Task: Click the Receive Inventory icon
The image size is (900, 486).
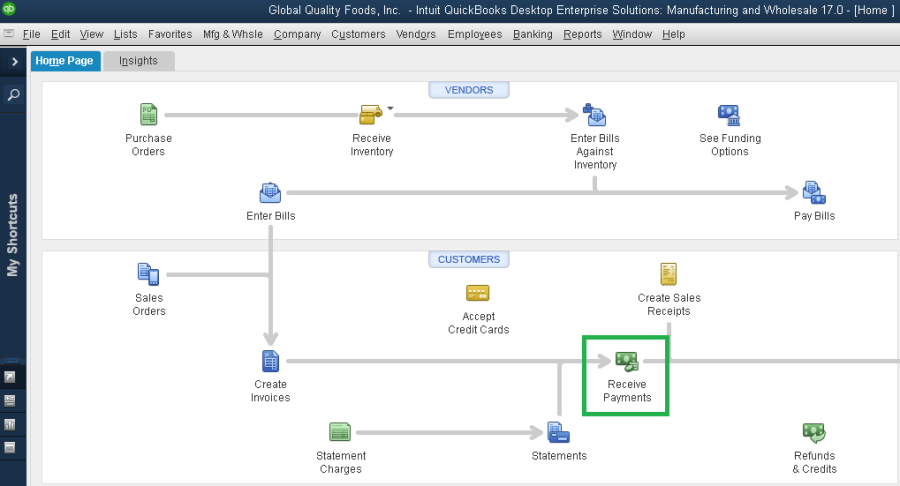Action: [x=370, y=114]
